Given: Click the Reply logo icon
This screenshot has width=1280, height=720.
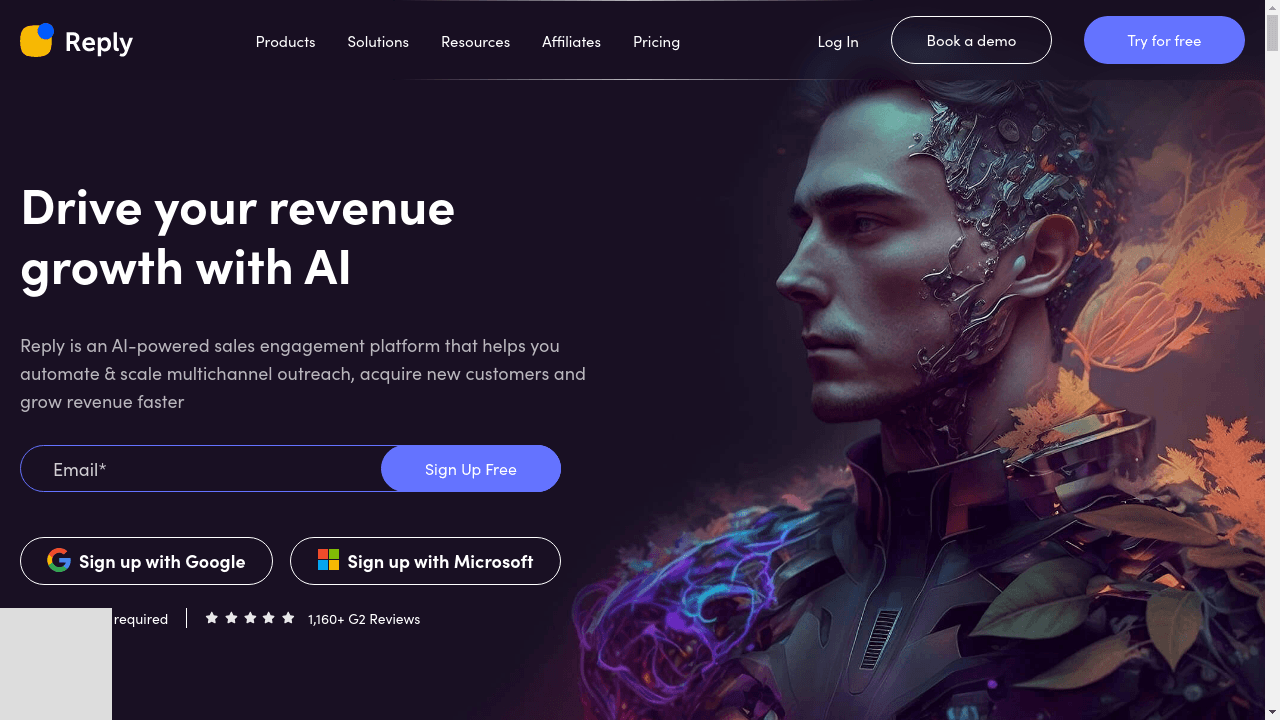Looking at the screenshot, I should click(x=37, y=40).
